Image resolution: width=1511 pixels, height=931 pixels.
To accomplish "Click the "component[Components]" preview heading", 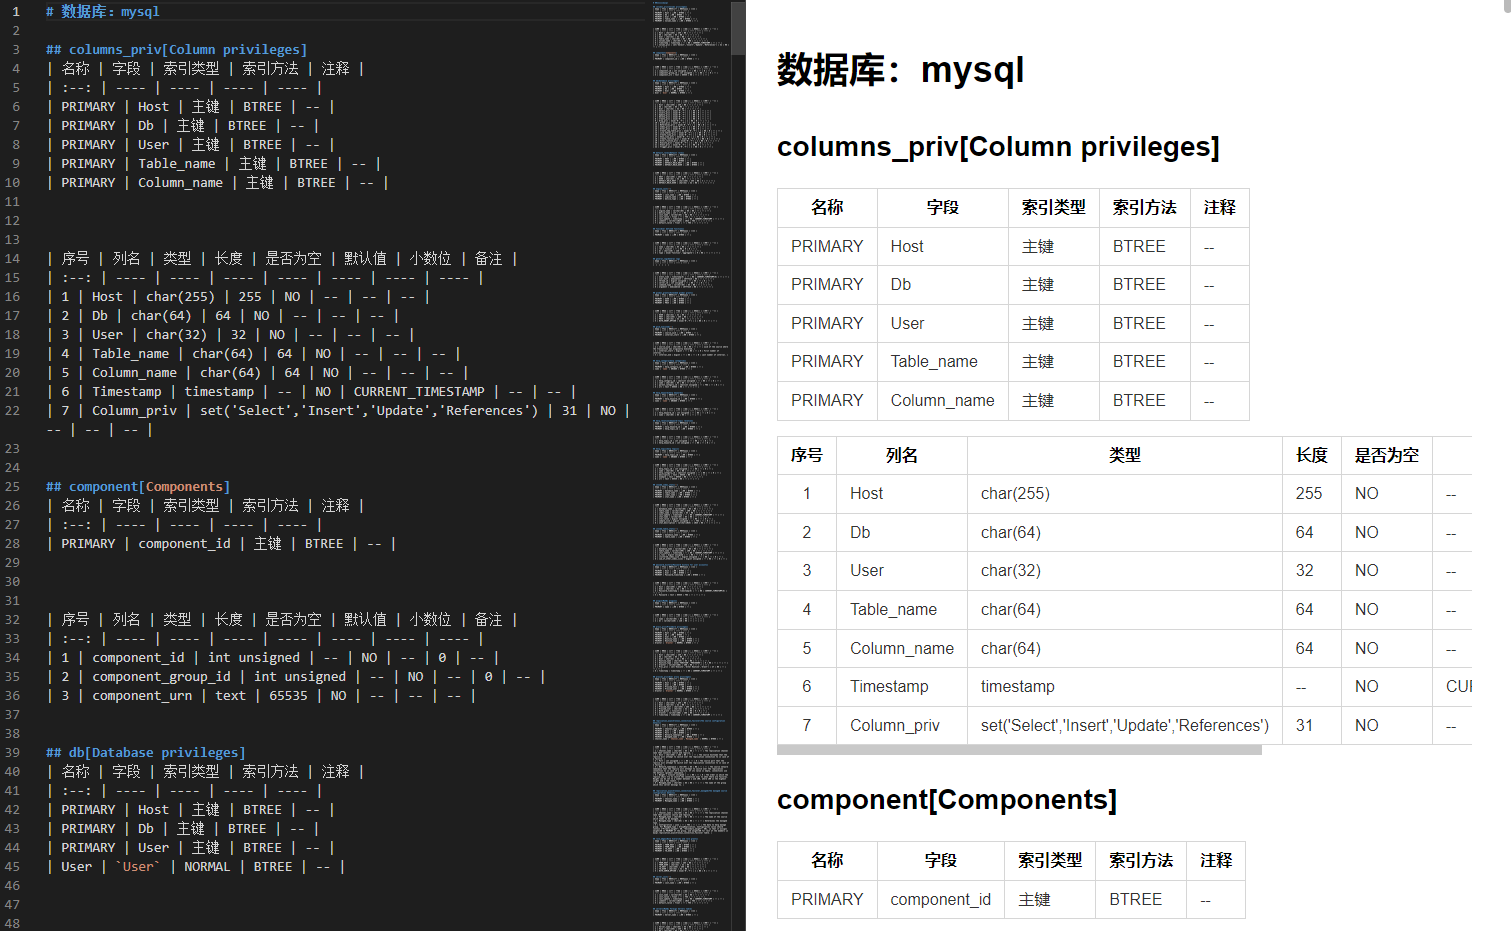I will pyautogui.click(x=945, y=800).
